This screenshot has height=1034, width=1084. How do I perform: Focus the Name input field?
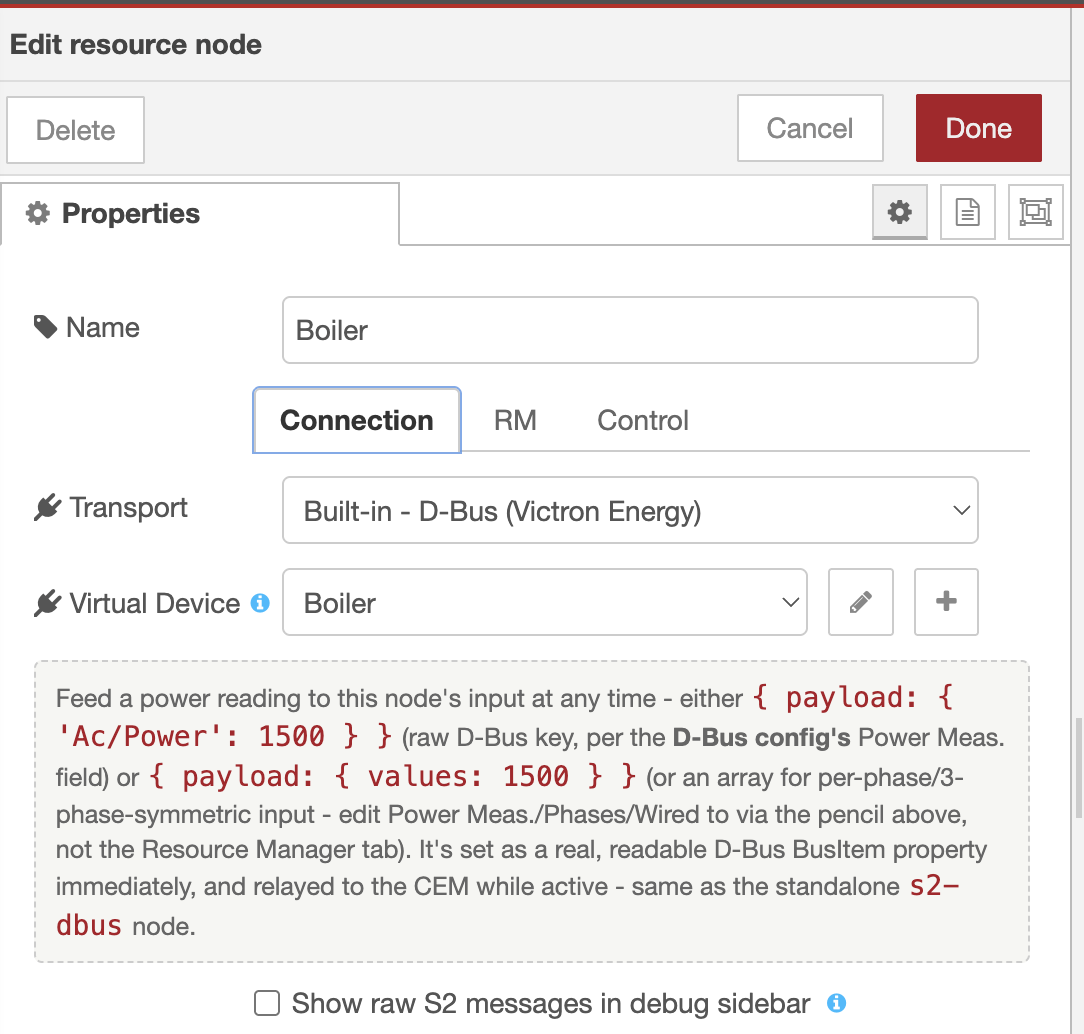click(x=630, y=330)
